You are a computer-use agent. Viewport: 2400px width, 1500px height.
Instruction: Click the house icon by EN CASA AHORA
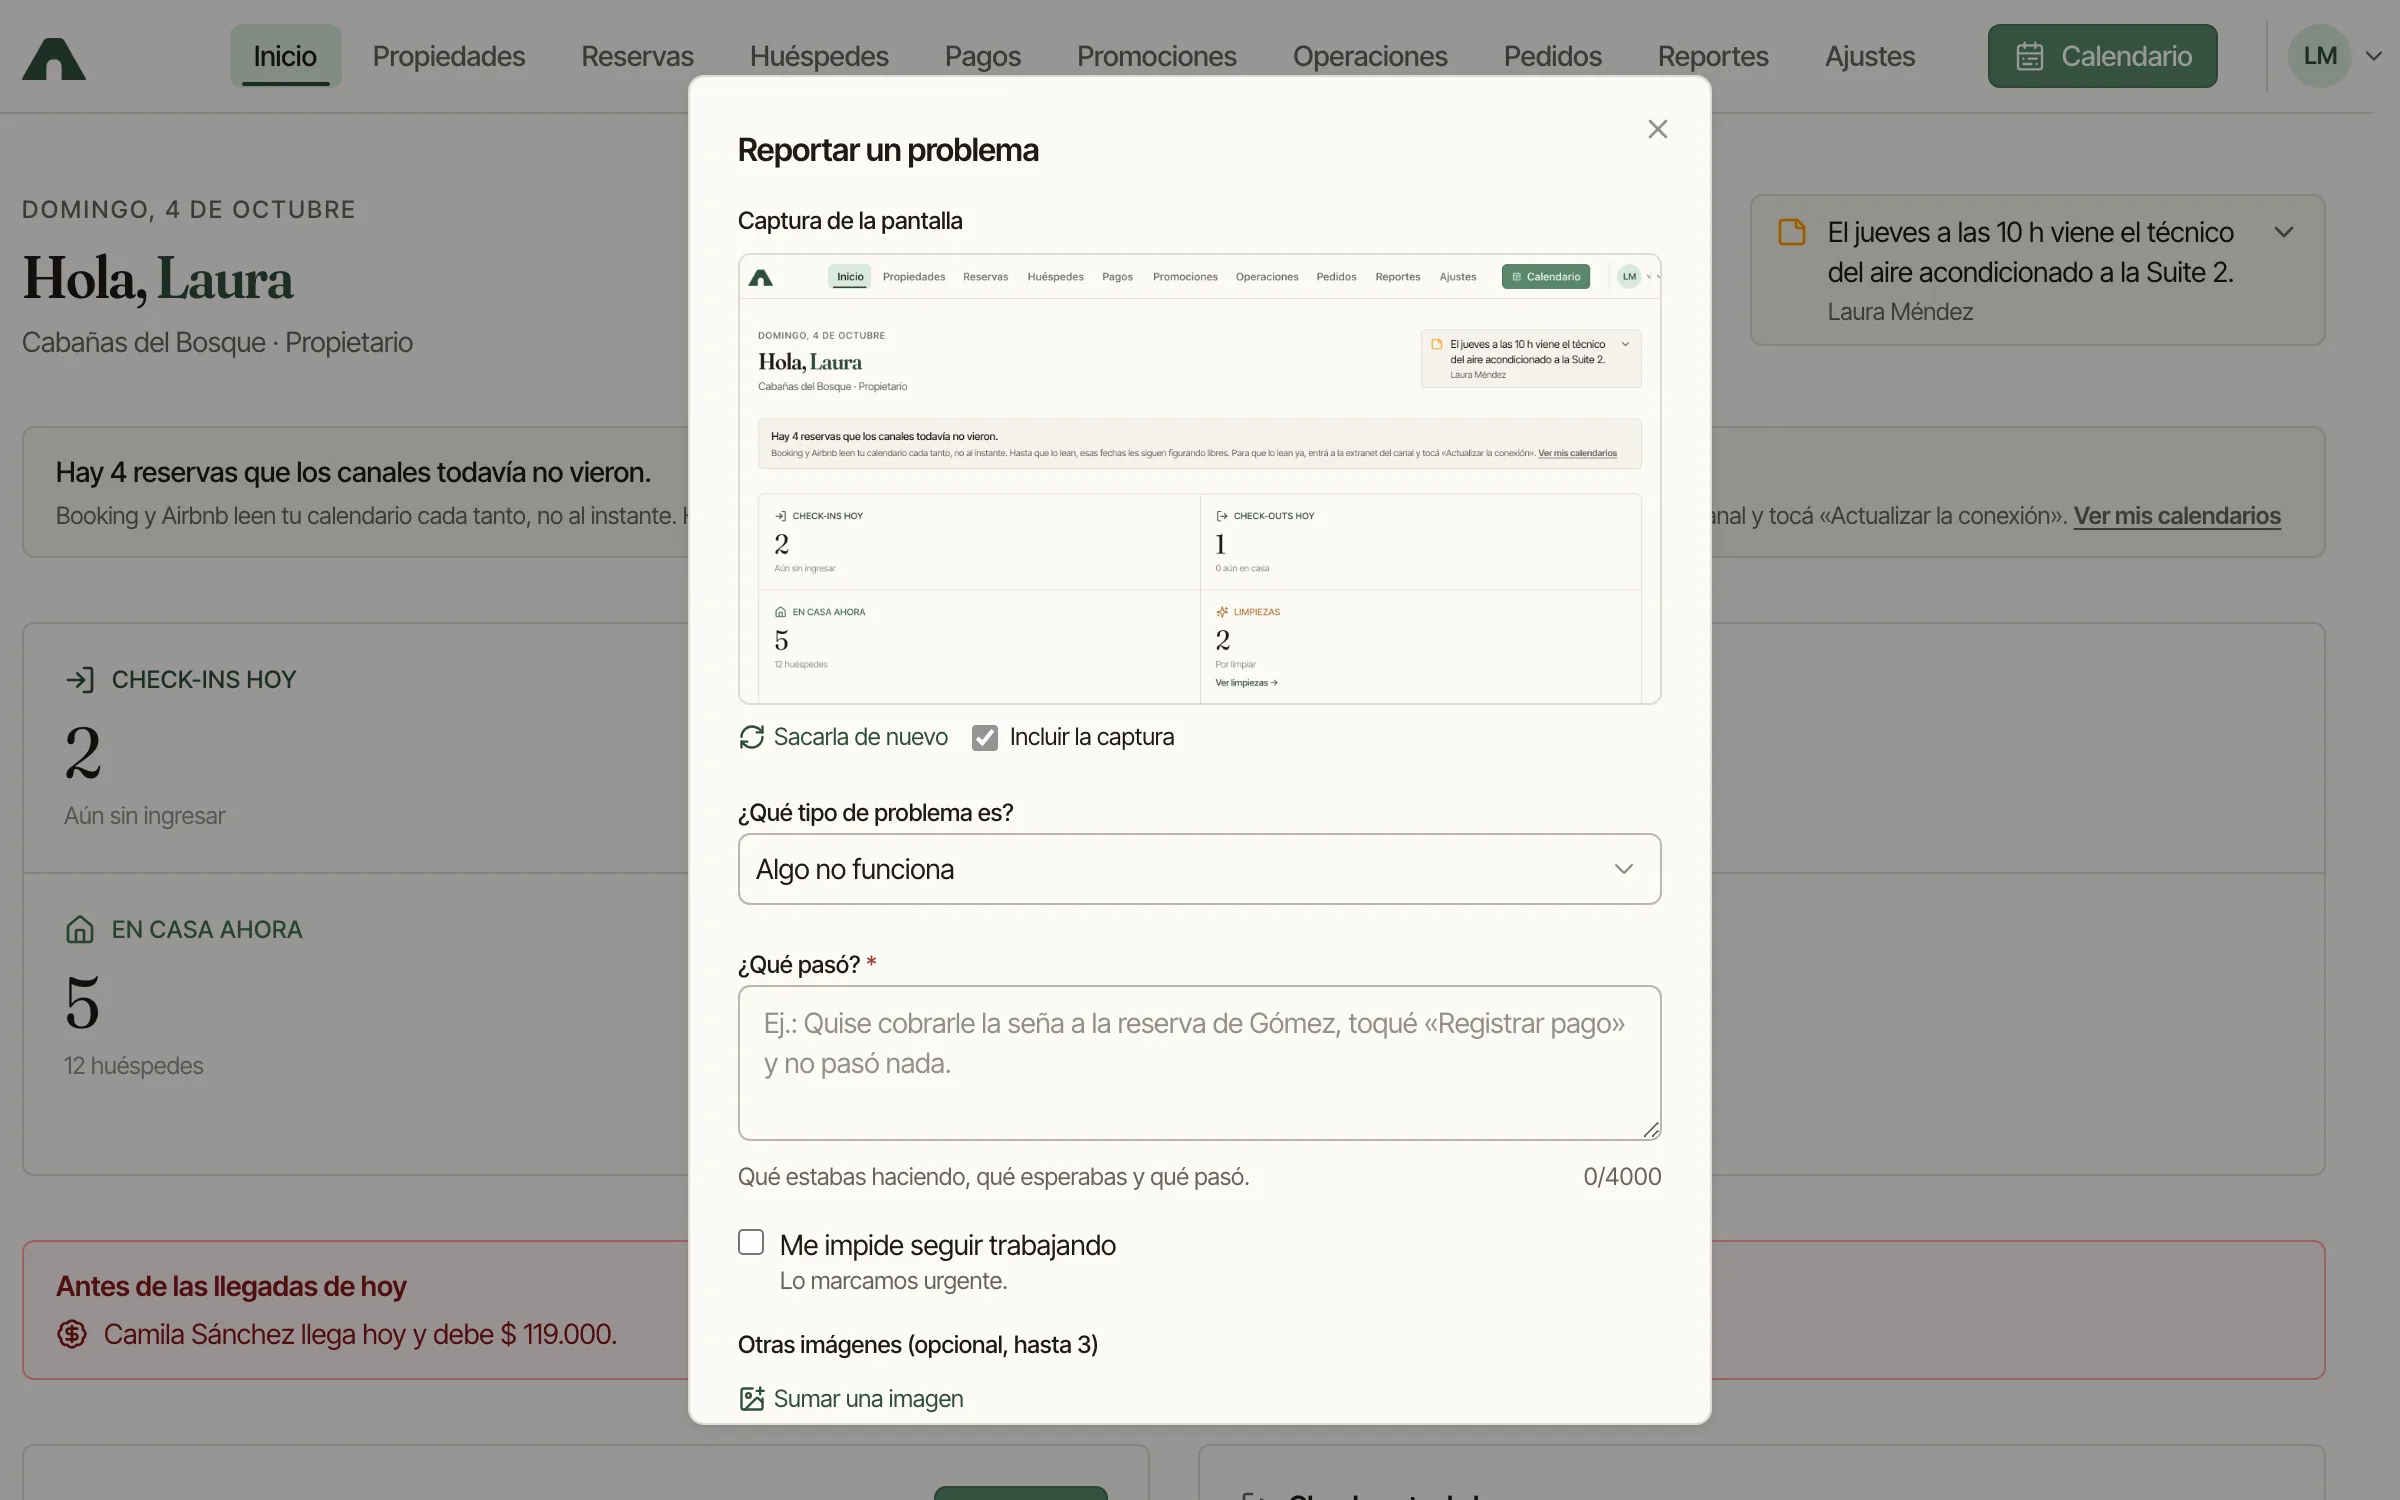pyautogui.click(x=80, y=930)
